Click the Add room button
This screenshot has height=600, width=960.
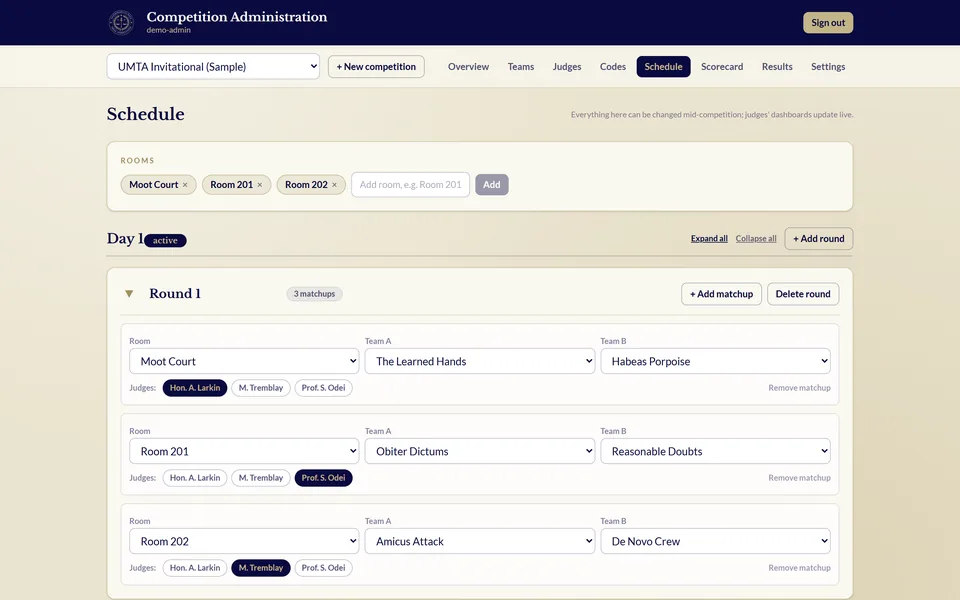(x=492, y=185)
